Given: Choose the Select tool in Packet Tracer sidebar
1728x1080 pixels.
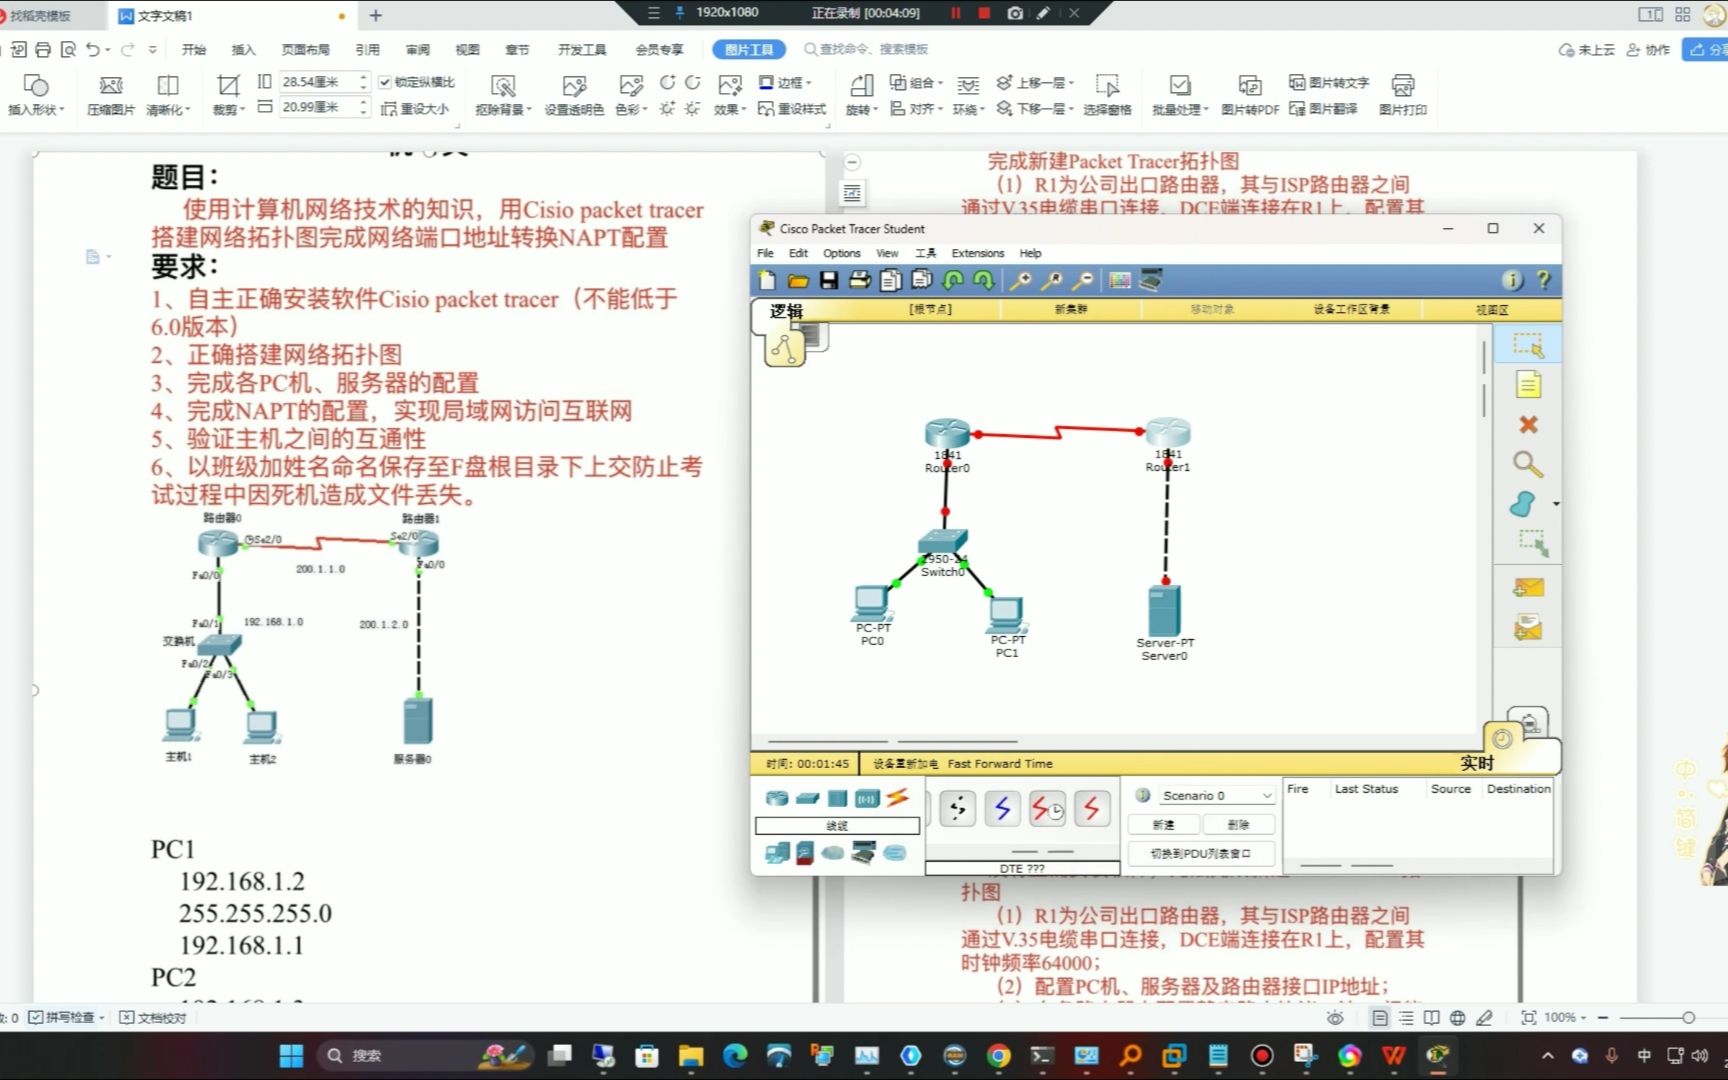Looking at the screenshot, I should pyautogui.click(x=1528, y=345).
